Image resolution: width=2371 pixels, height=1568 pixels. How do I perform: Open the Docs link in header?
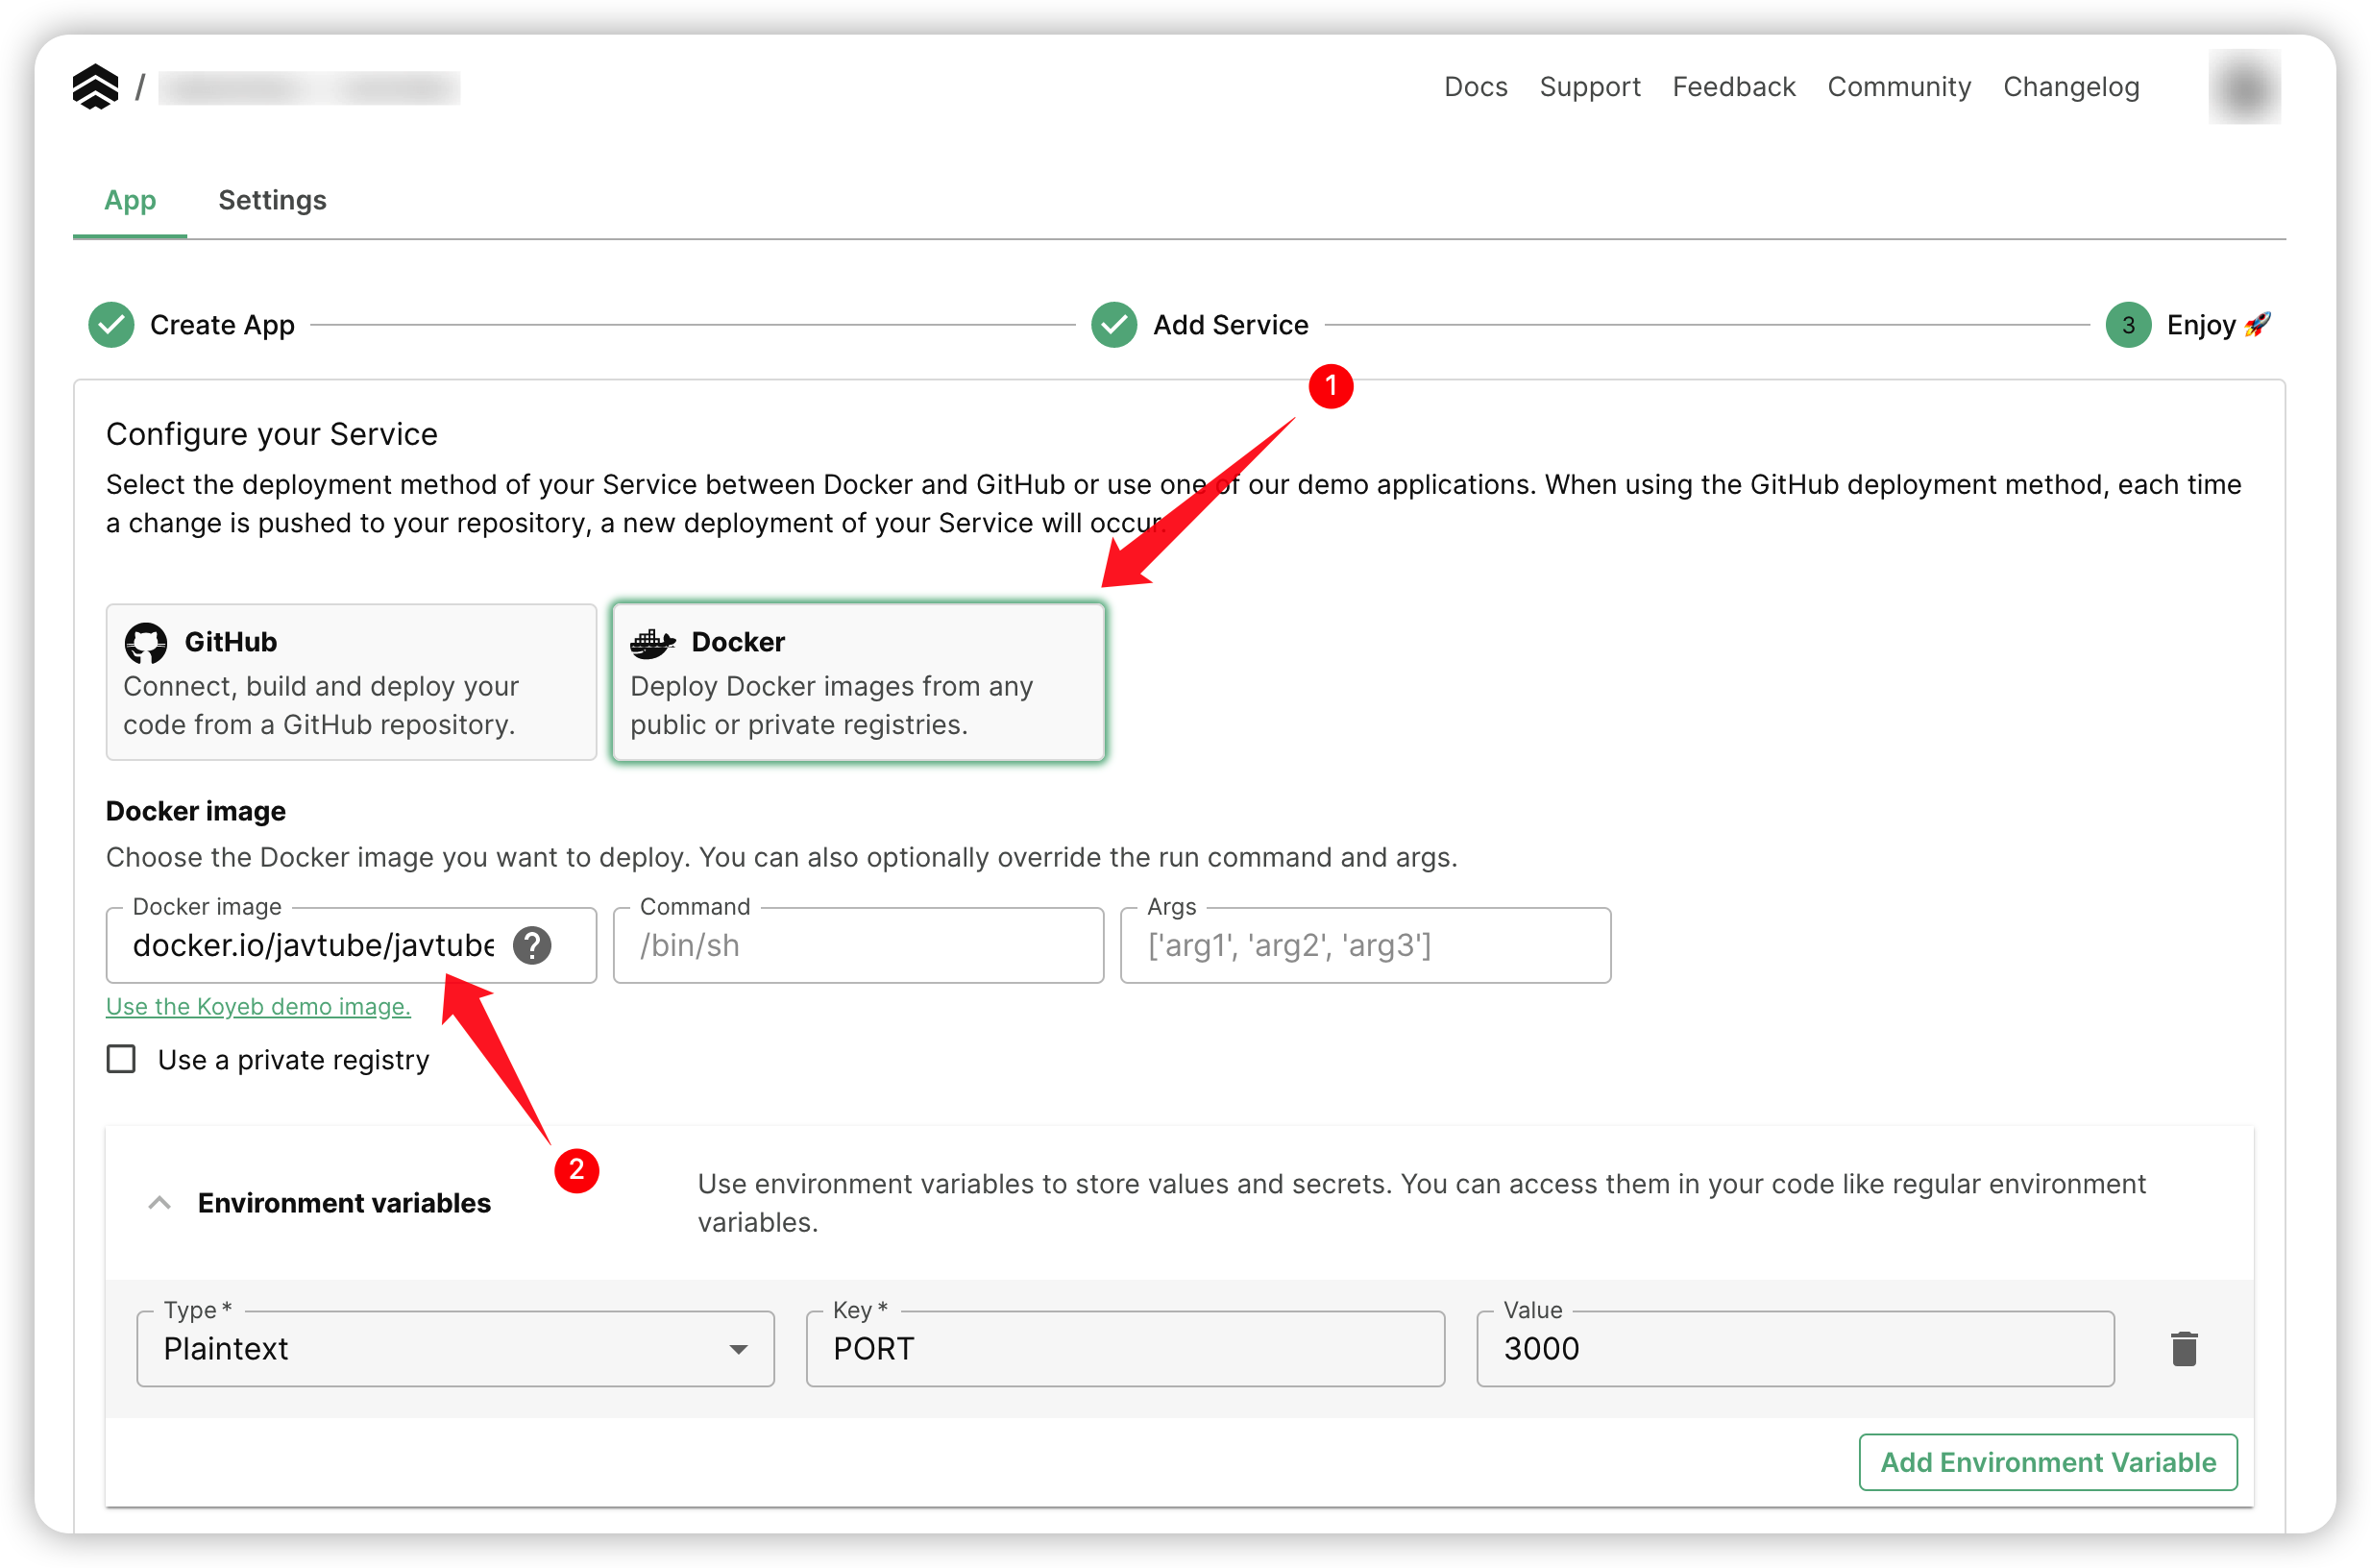click(1475, 87)
